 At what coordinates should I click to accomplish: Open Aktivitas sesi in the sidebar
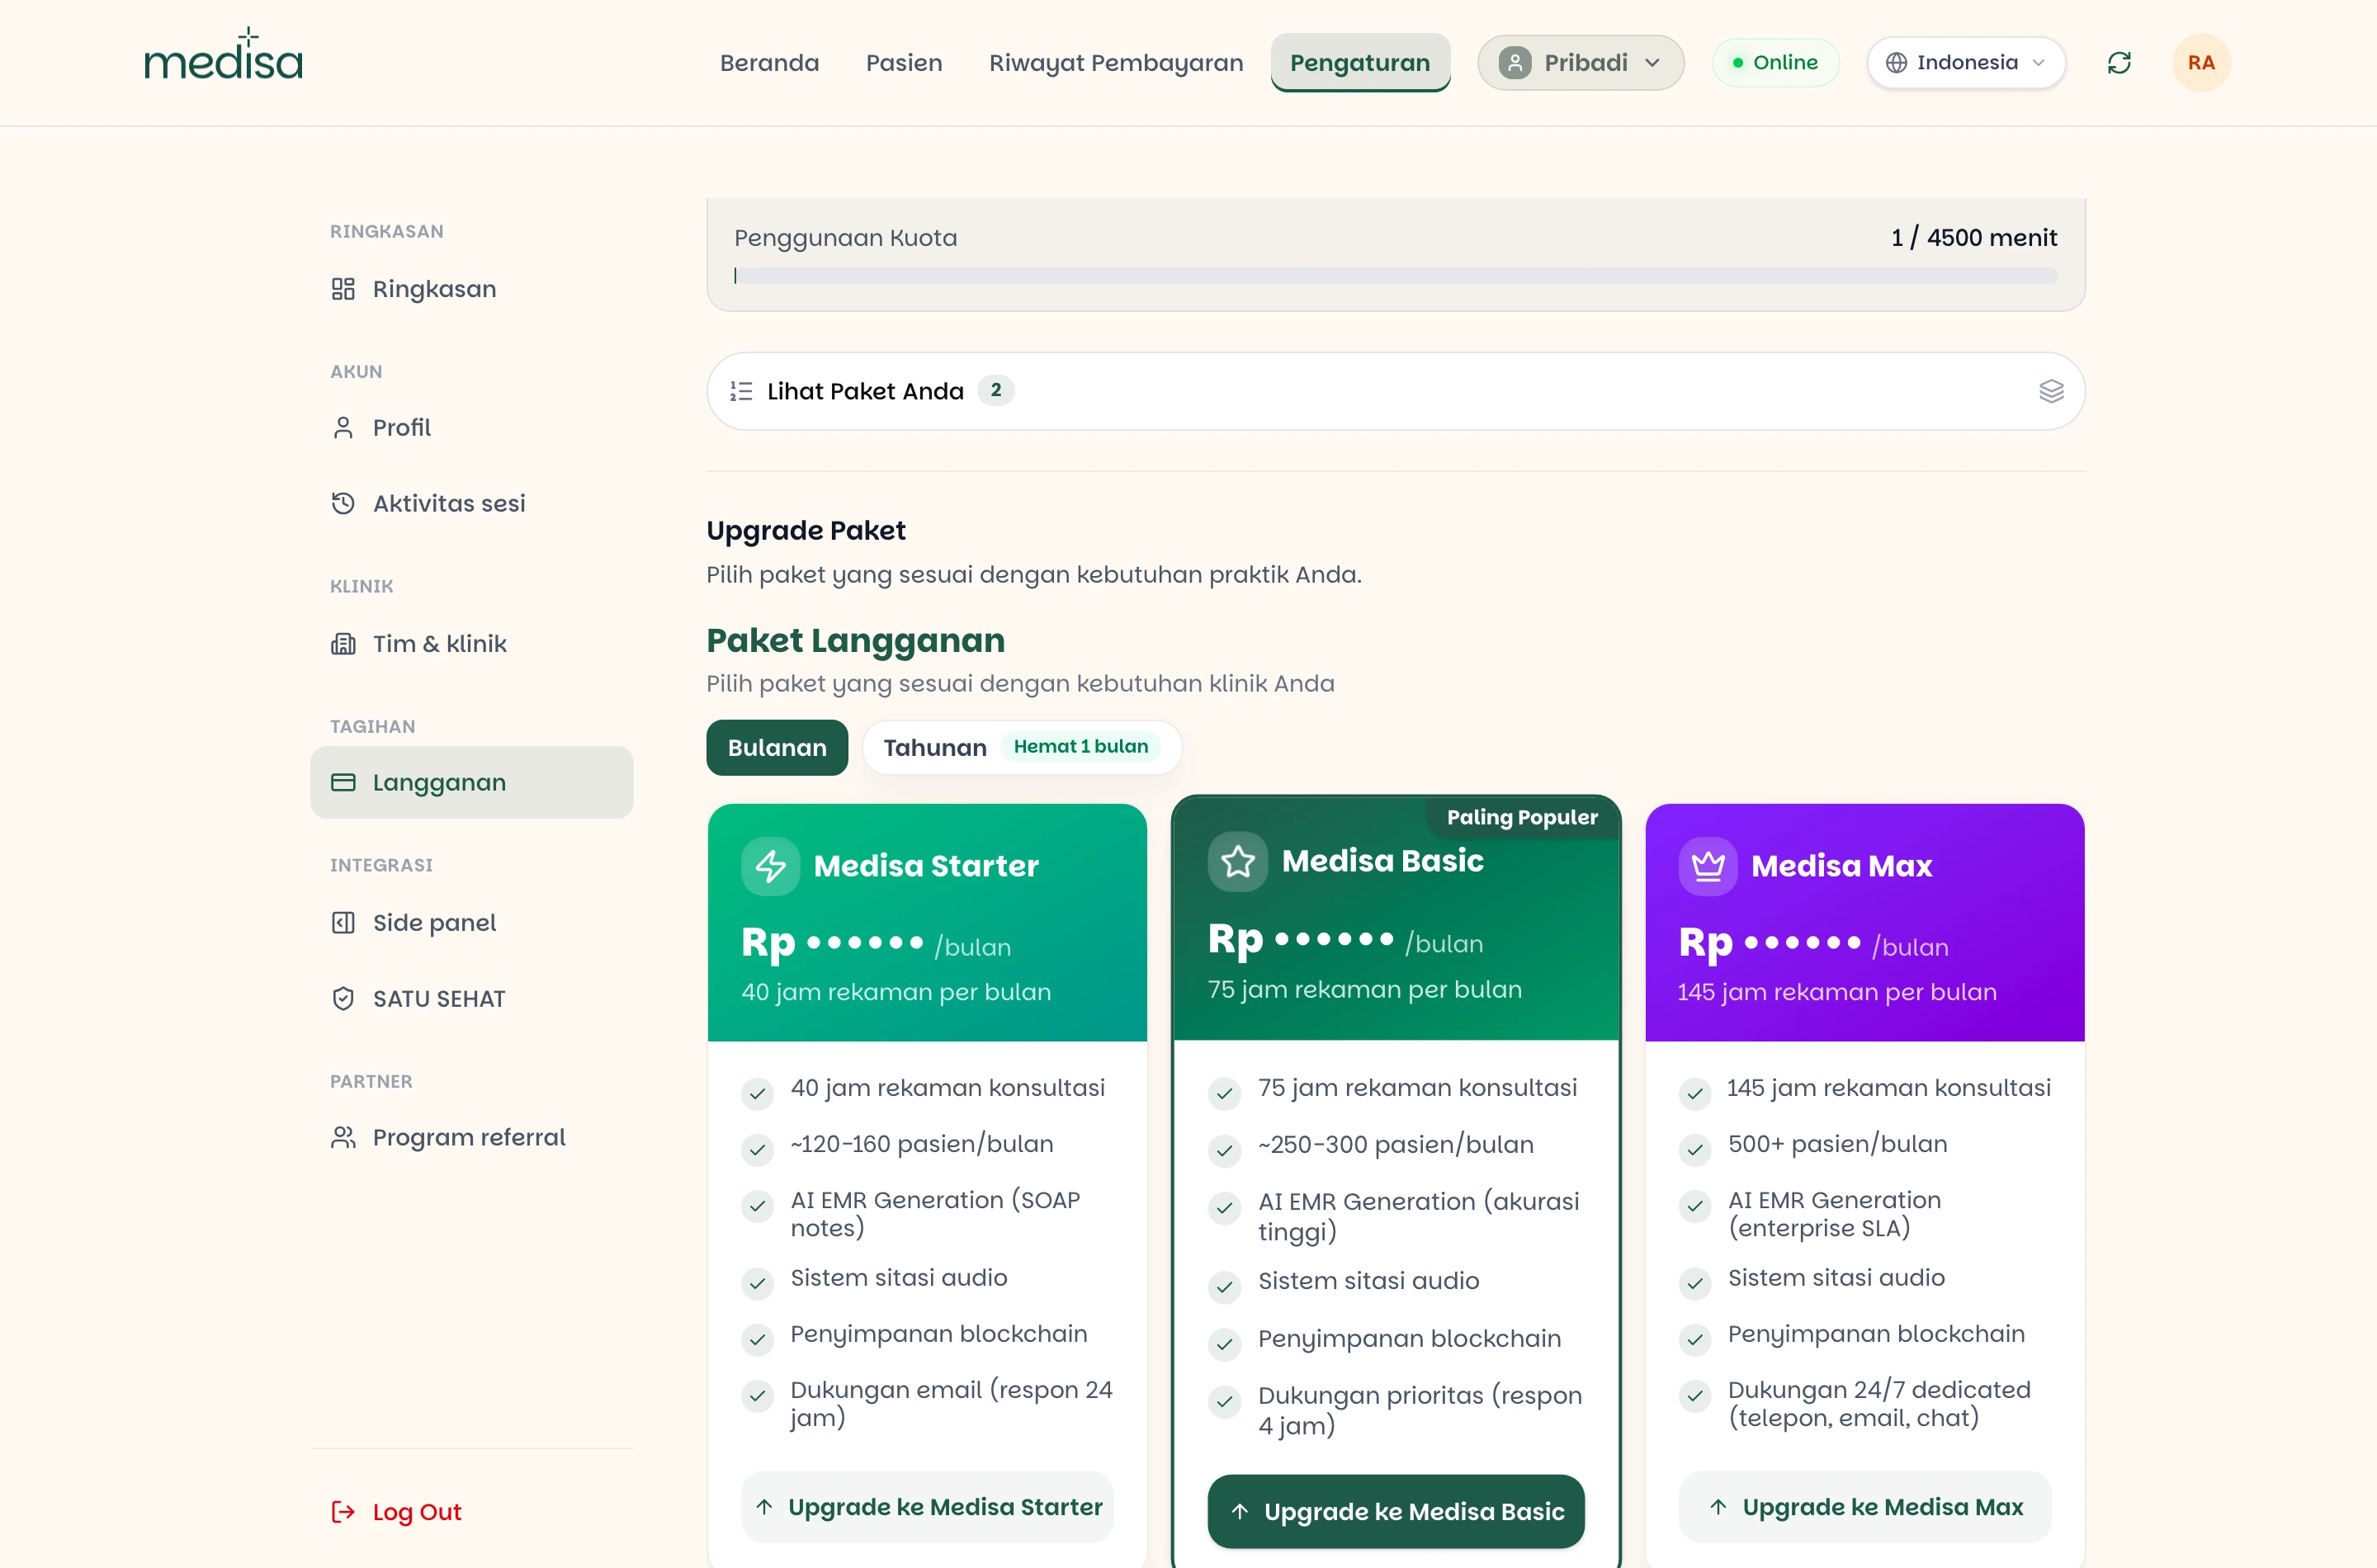coord(471,503)
